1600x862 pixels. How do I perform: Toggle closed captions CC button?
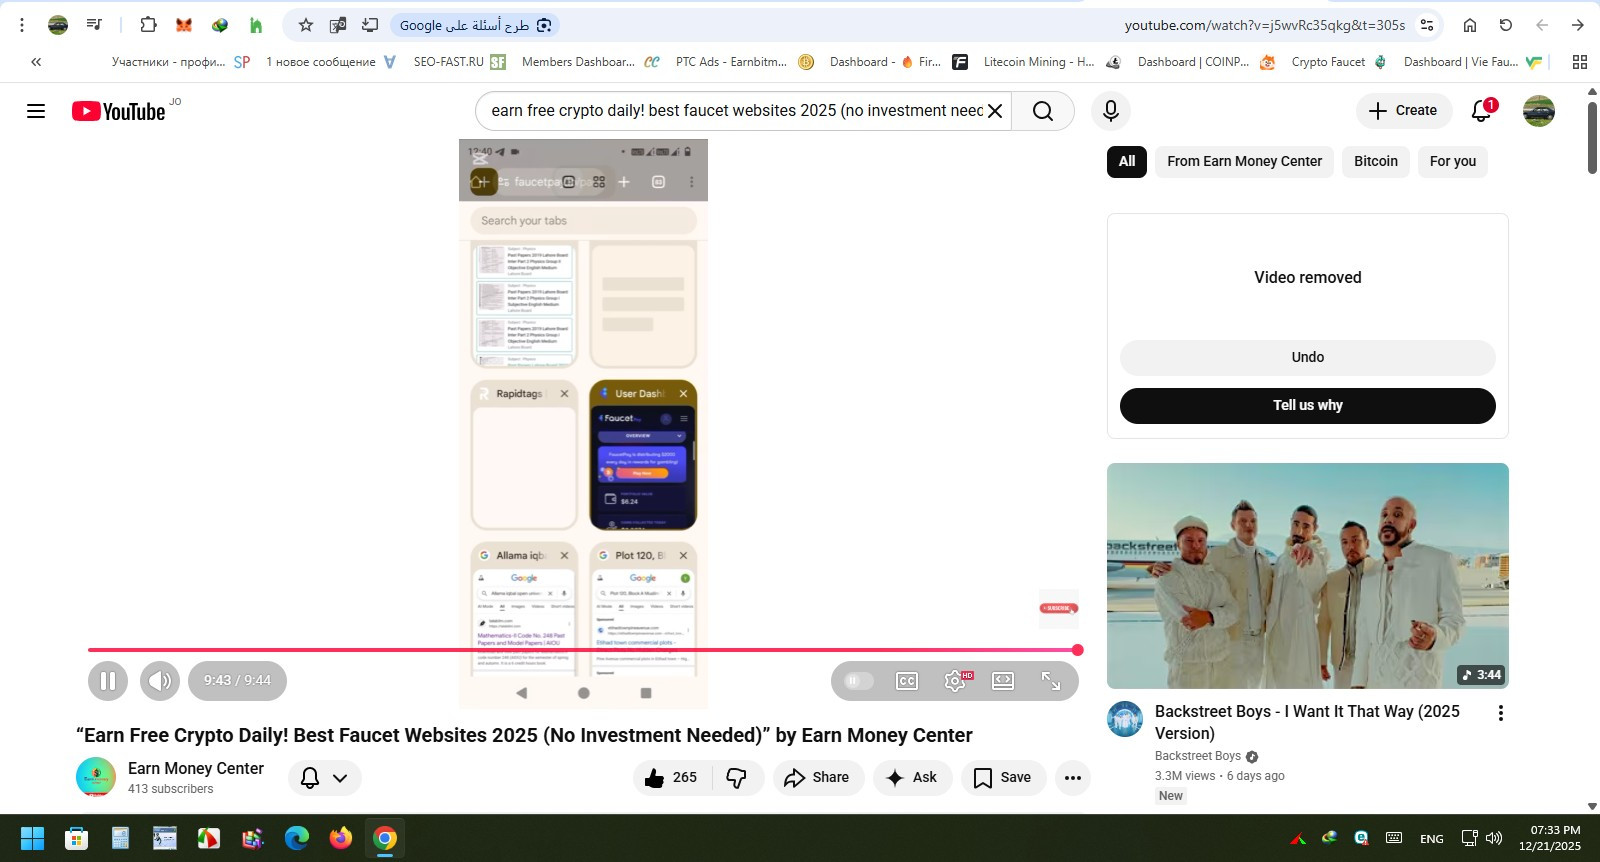907,681
